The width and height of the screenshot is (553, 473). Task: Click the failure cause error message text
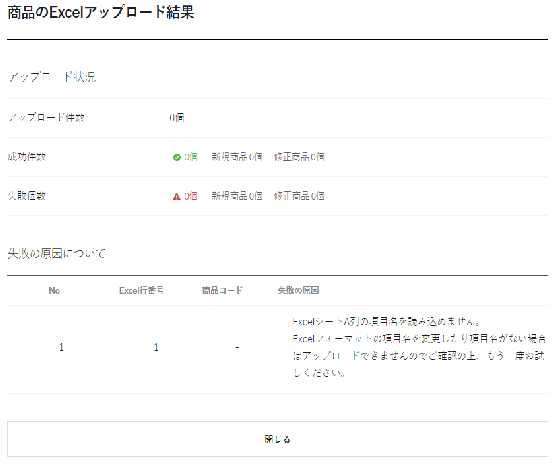tap(419, 347)
